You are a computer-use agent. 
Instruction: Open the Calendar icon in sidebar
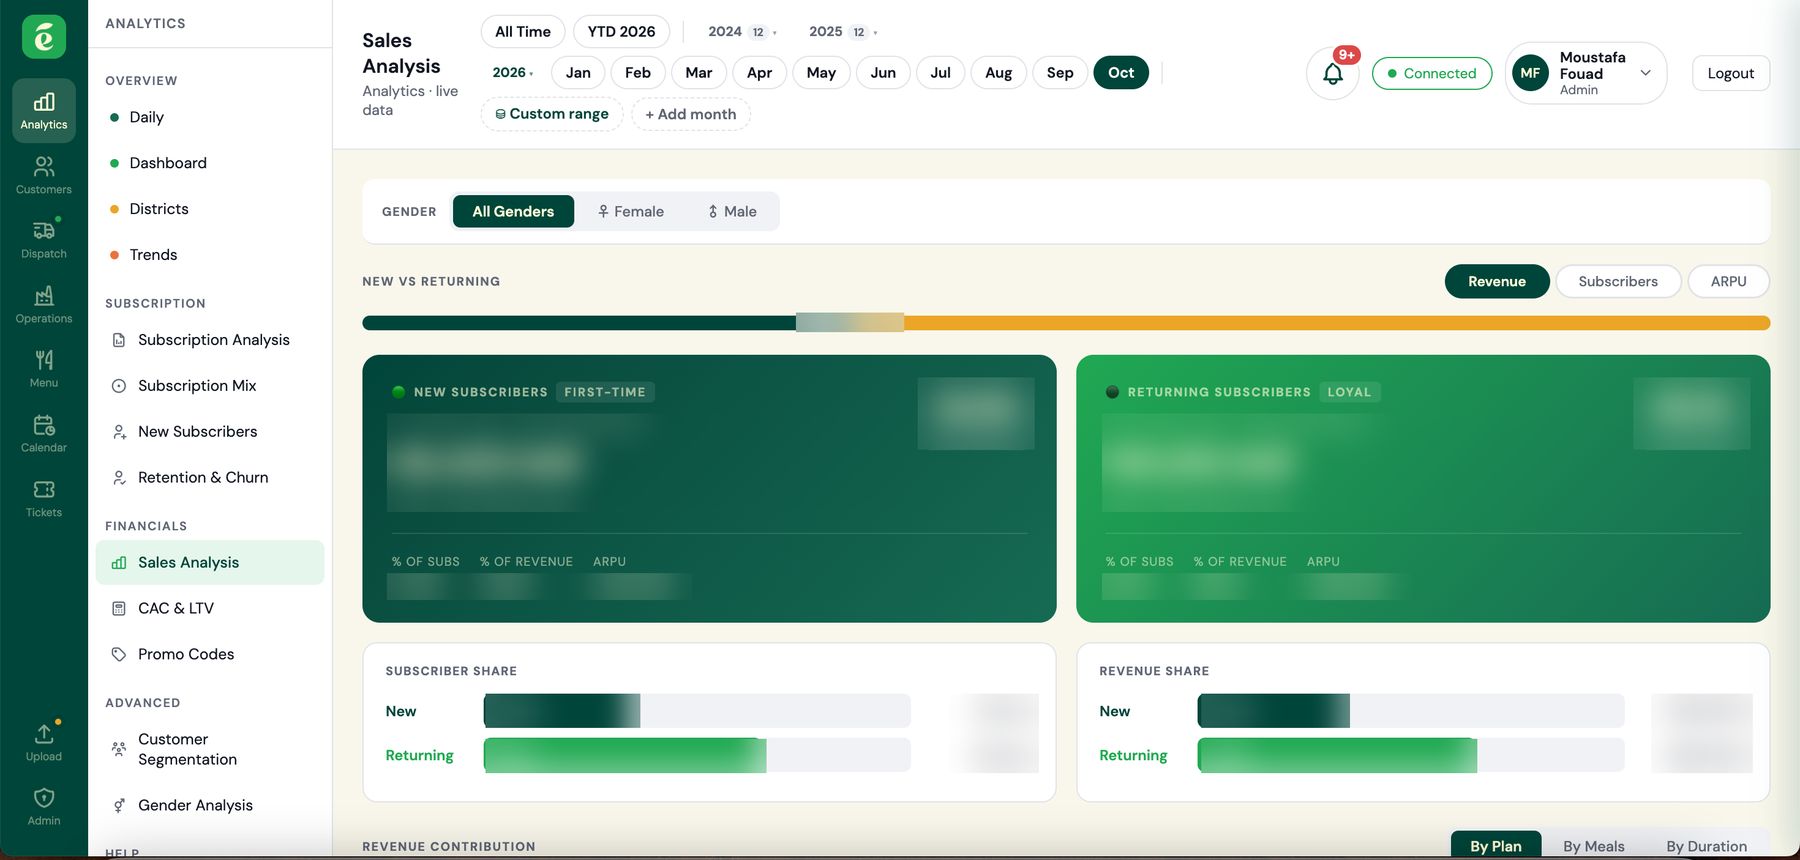[x=44, y=433]
